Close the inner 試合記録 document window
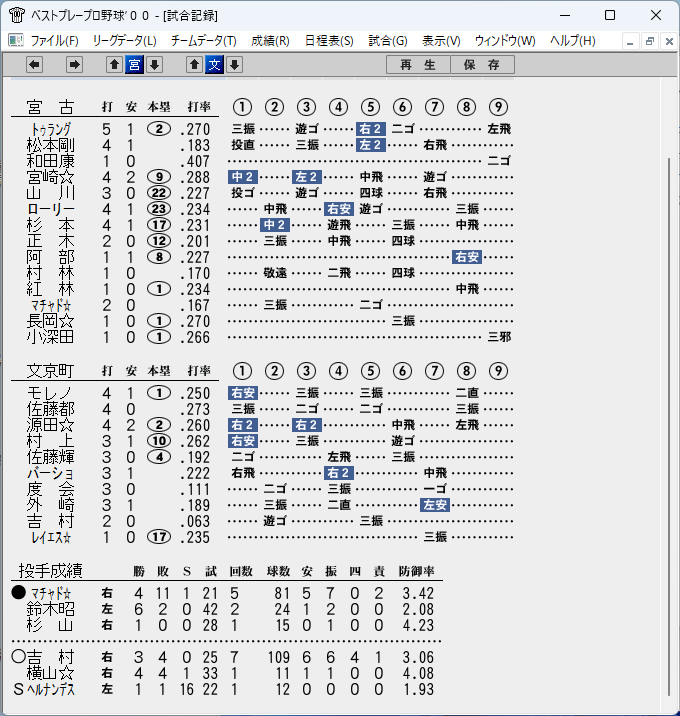Viewport: 680px width, 716px height. (x=669, y=42)
